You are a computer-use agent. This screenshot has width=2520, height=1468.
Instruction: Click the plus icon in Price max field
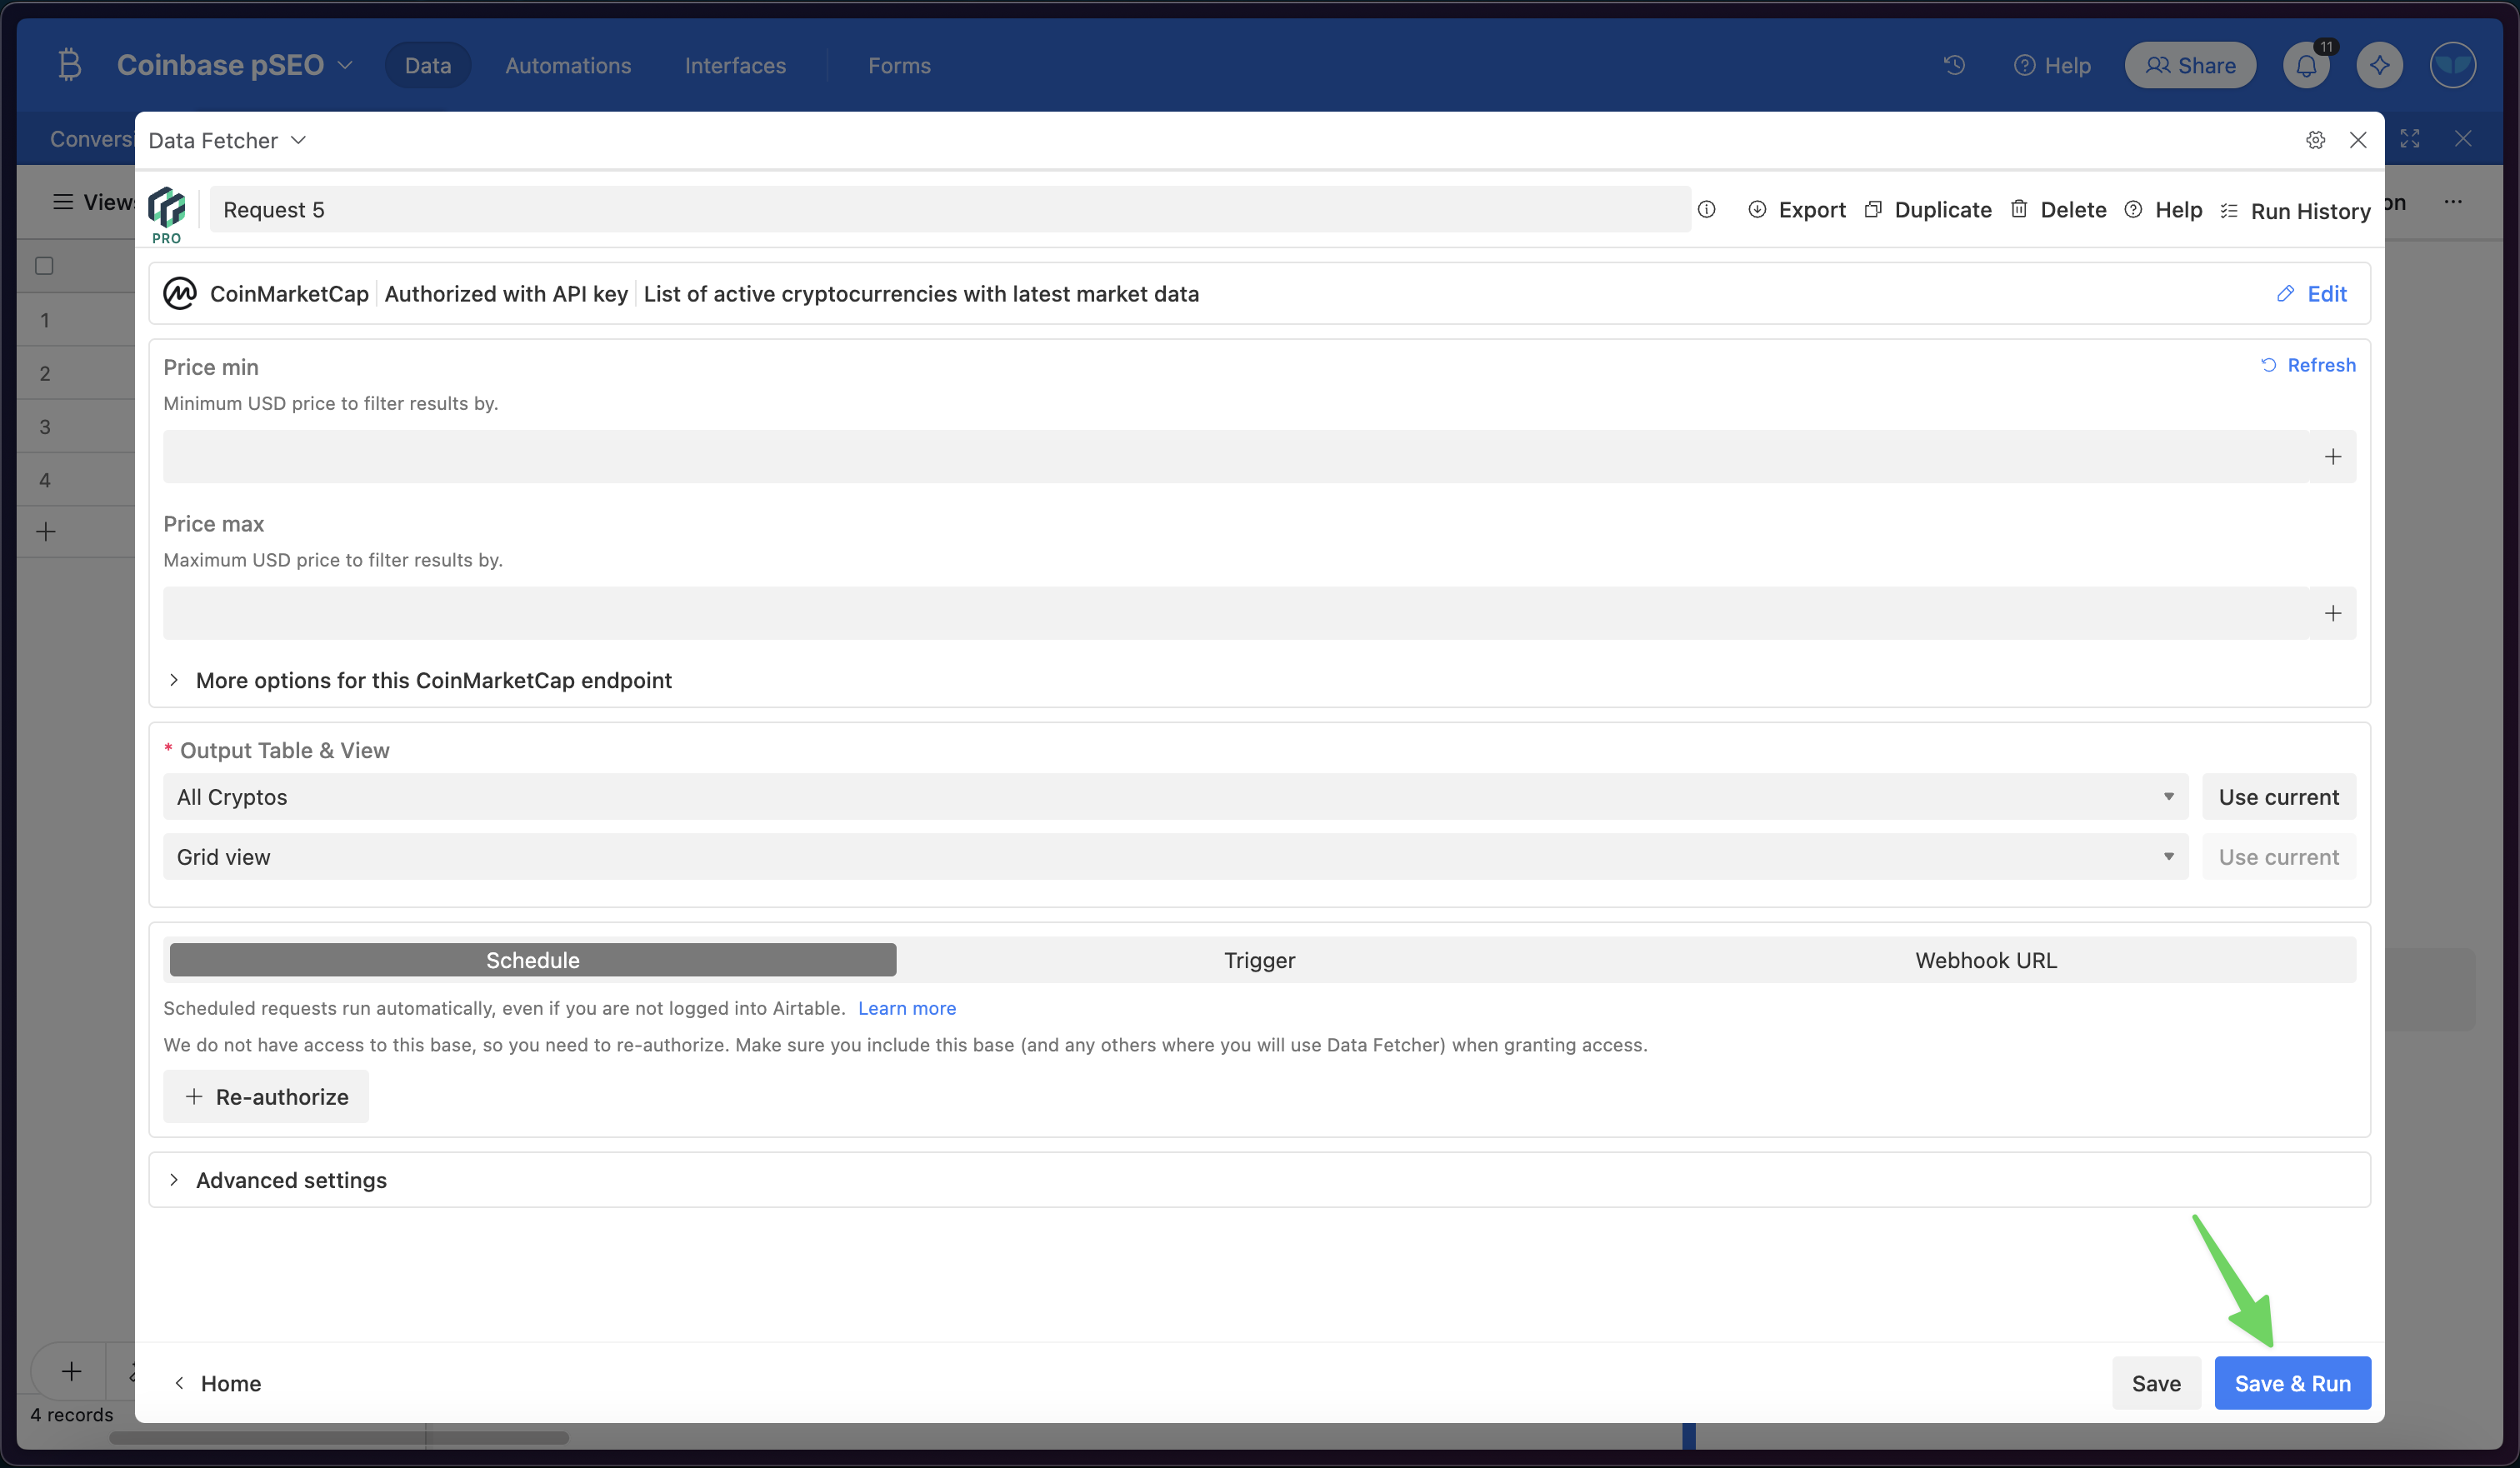[x=2332, y=613]
